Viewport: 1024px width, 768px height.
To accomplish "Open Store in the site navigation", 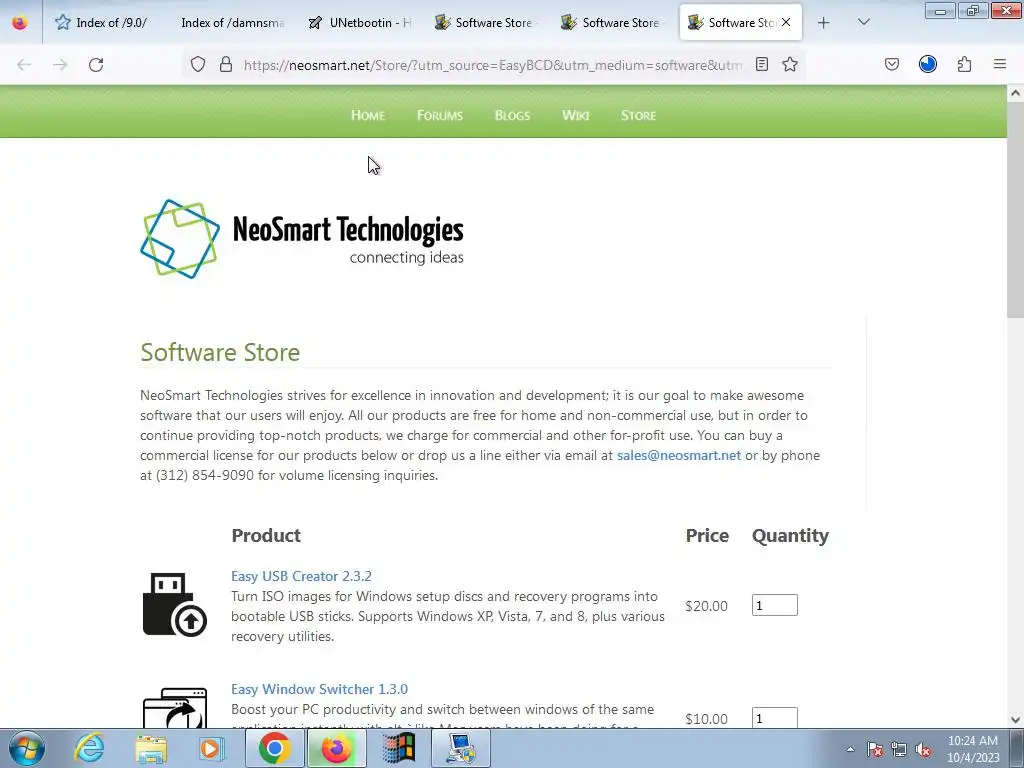I will (x=638, y=116).
